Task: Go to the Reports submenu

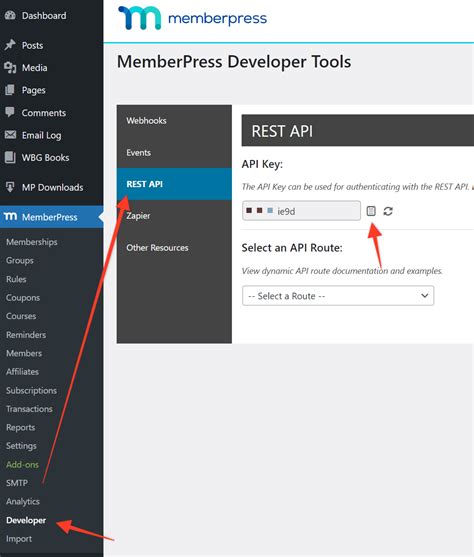Action: (x=21, y=427)
